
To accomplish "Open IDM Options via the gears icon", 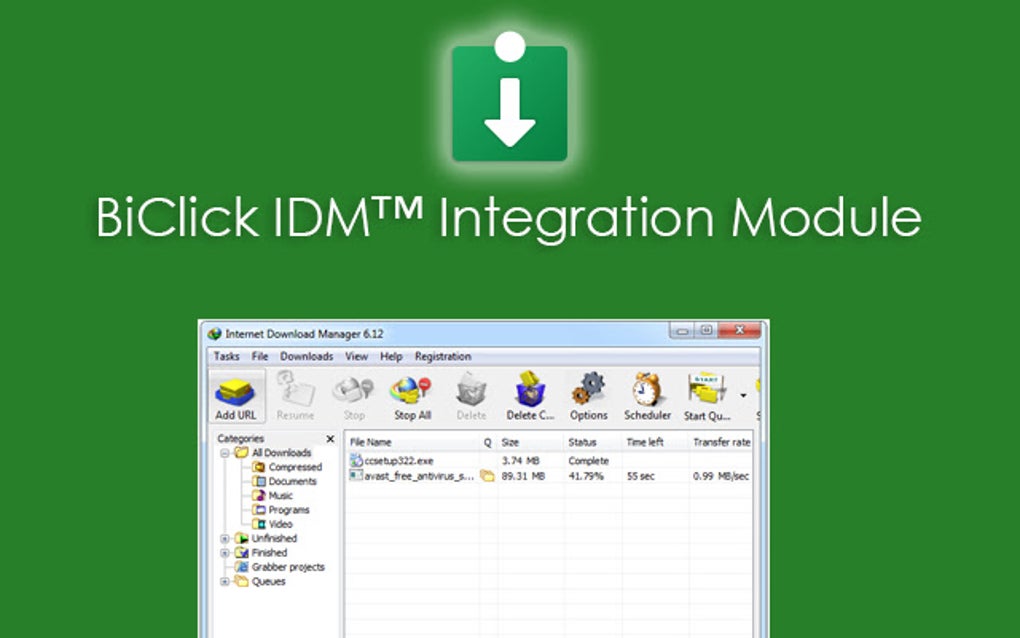I will pyautogui.click(x=589, y=390).
